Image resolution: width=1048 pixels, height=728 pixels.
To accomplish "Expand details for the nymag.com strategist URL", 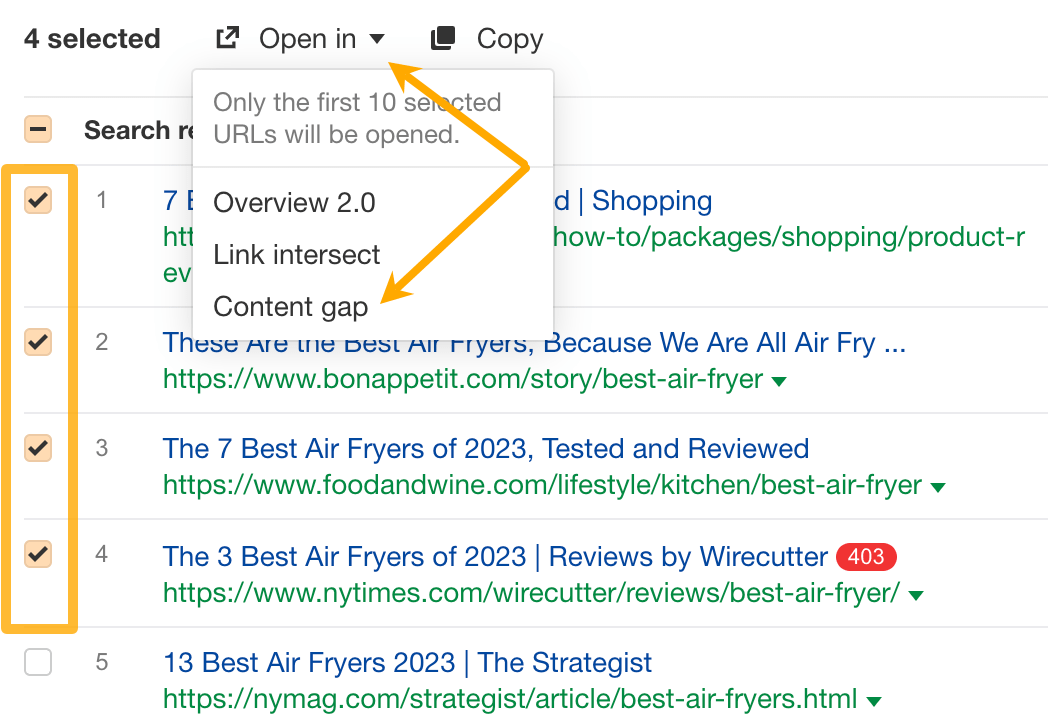I will (x=875, y=700).
